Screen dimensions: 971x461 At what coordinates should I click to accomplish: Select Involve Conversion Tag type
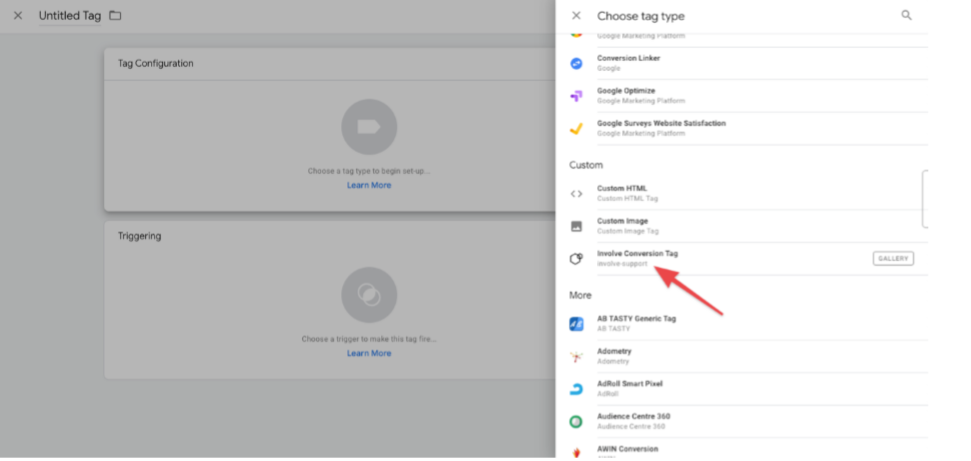pos(748,259)
